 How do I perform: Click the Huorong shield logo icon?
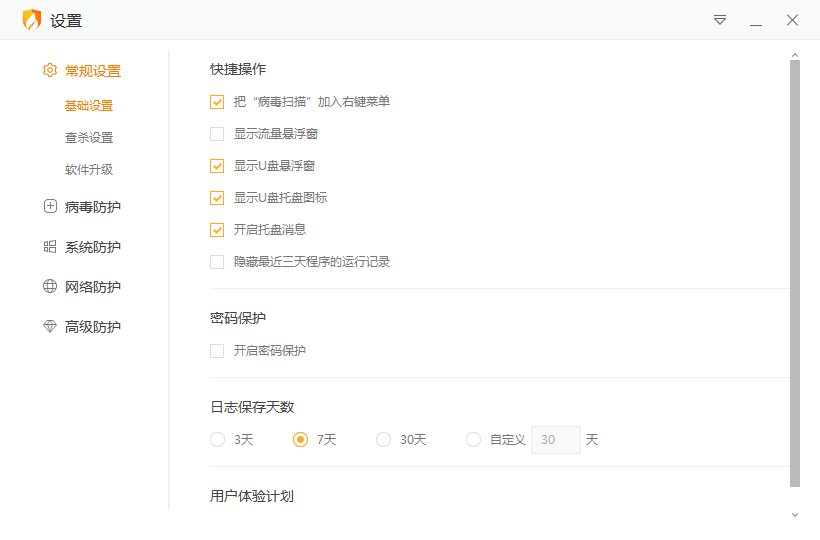coord(32,20)
